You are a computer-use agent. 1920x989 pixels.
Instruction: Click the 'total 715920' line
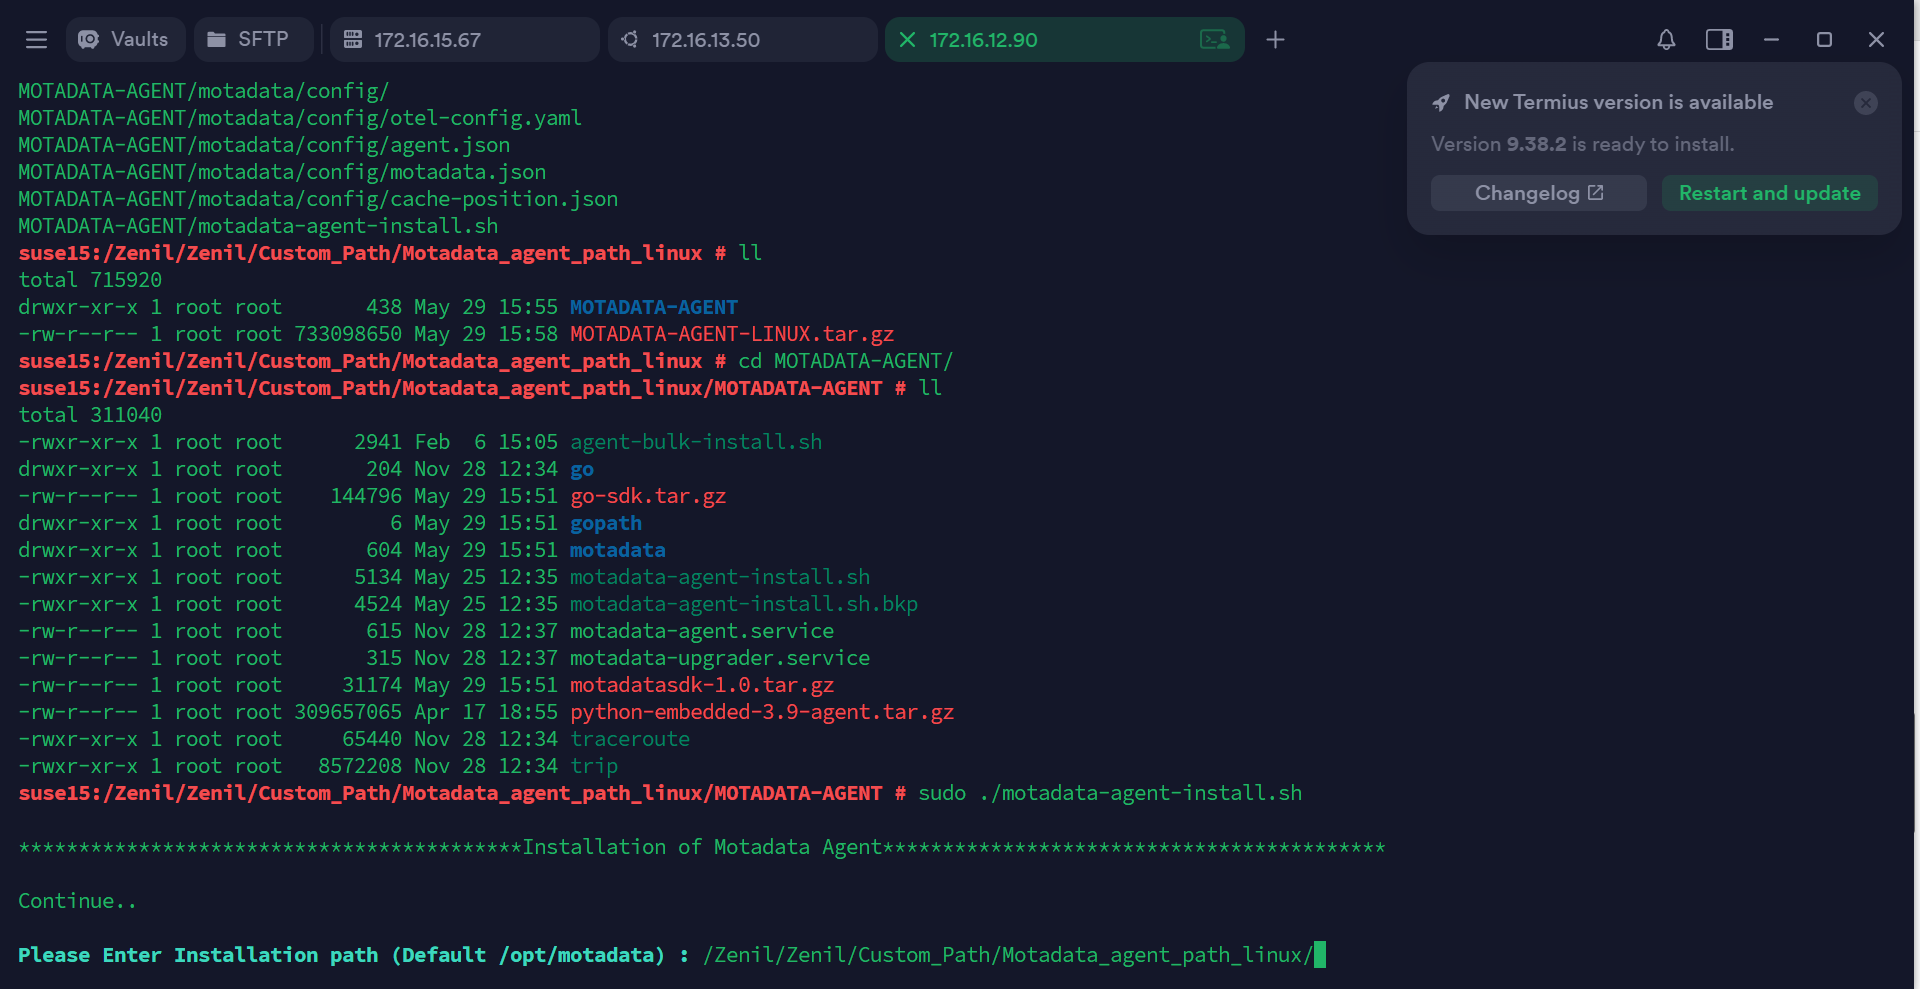pos(90,280)
